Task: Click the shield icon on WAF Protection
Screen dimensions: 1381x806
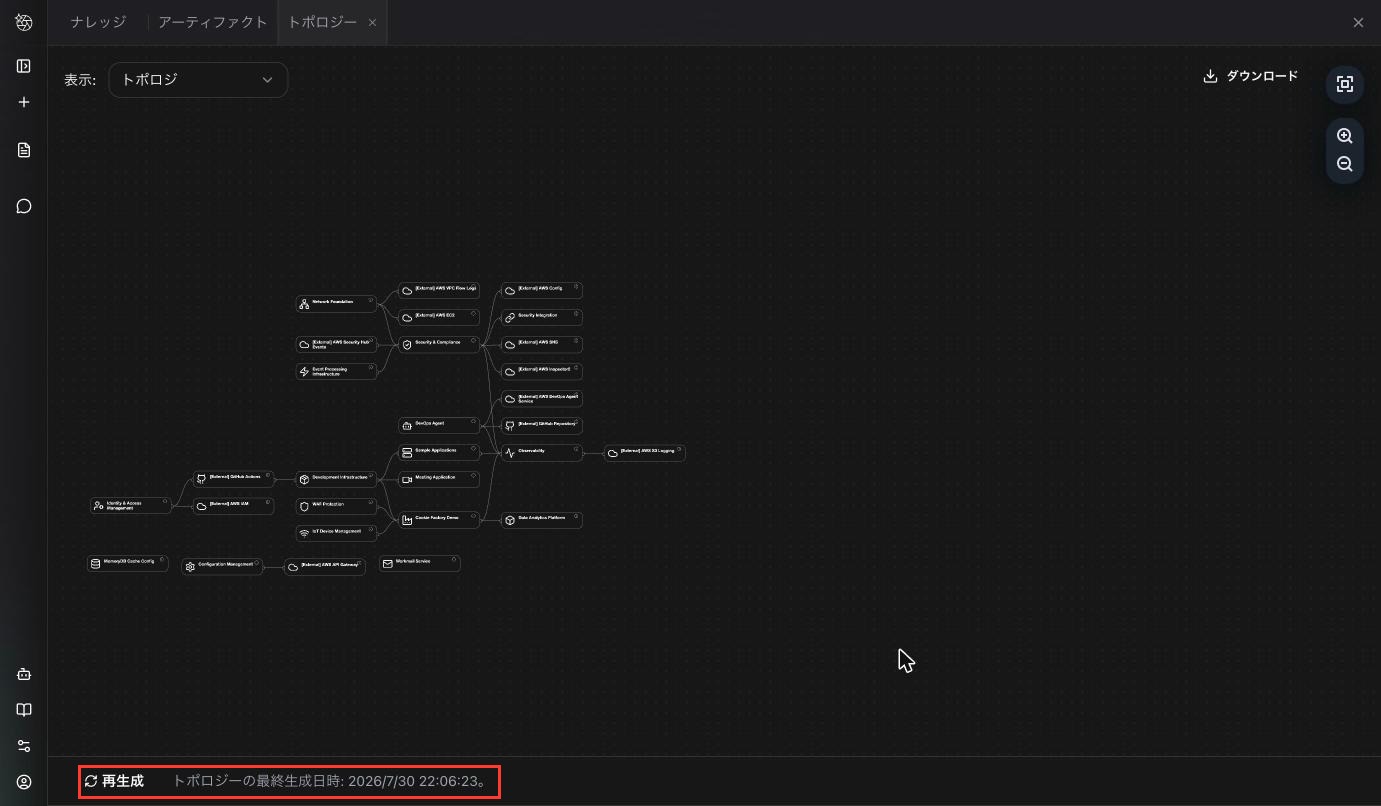Action: point(304,507)
